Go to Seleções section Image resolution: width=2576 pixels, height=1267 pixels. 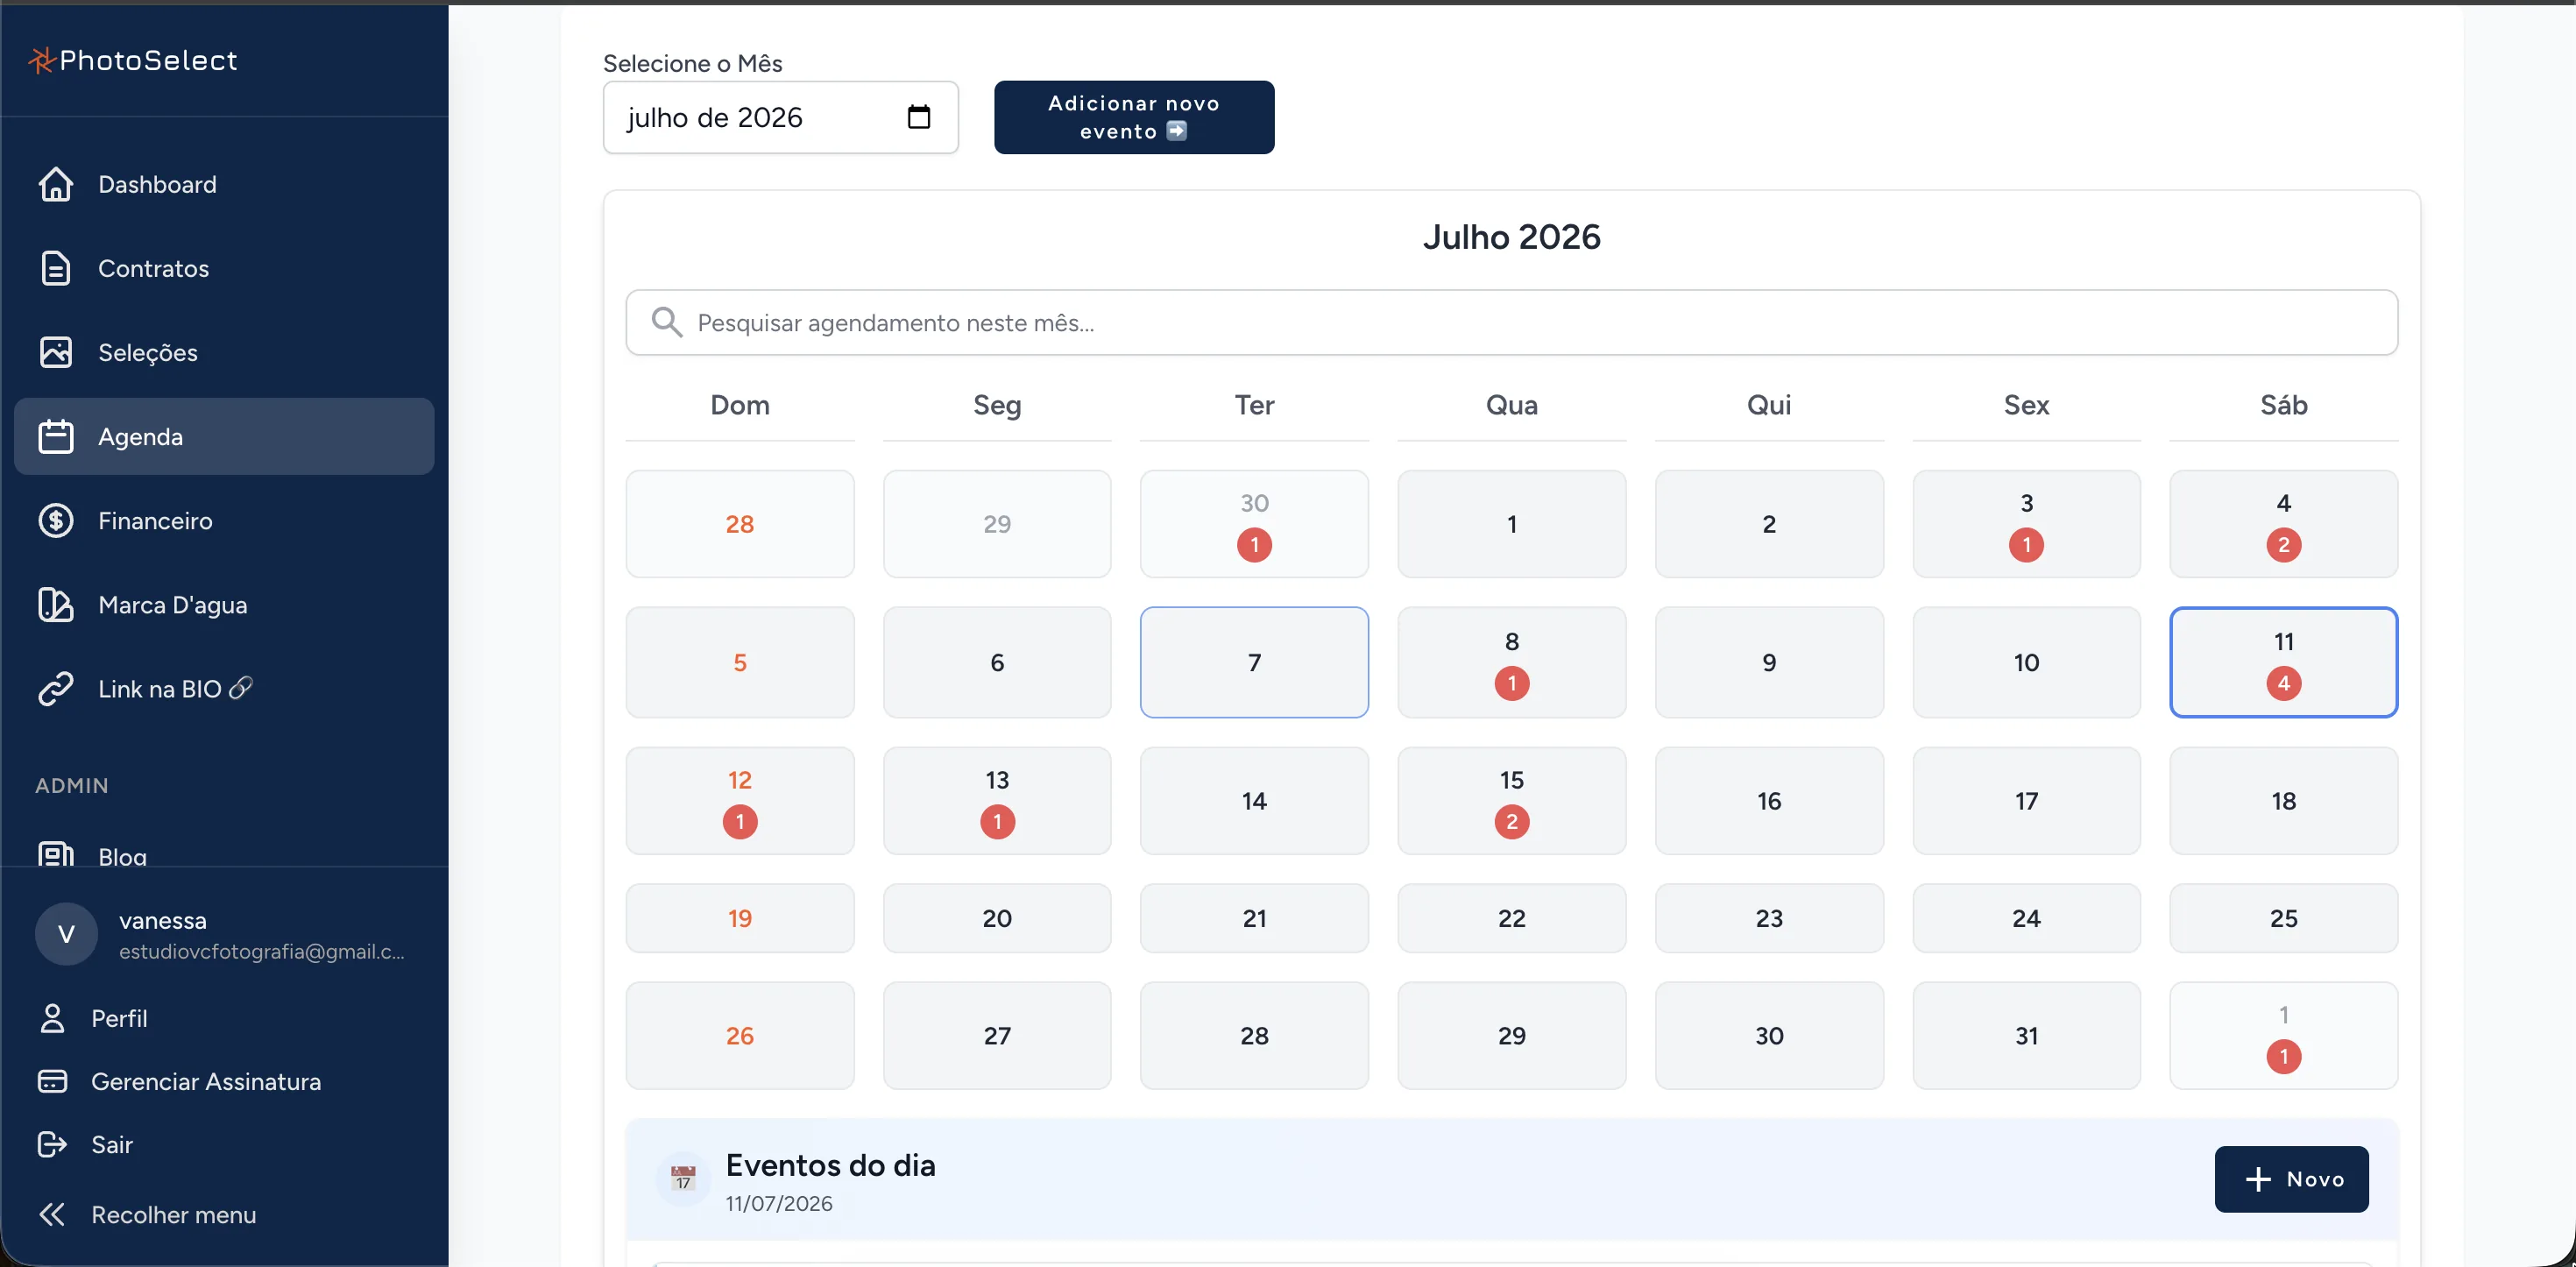click(224, 352)
